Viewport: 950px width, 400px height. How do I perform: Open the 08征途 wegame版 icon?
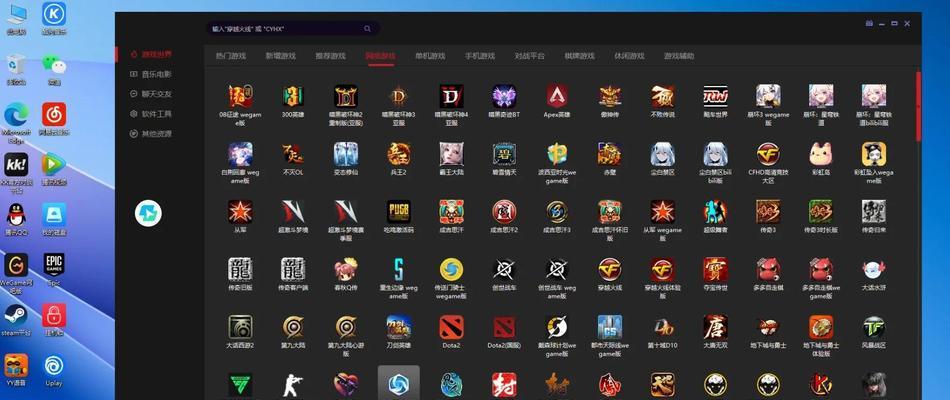(x=240, y=96)
